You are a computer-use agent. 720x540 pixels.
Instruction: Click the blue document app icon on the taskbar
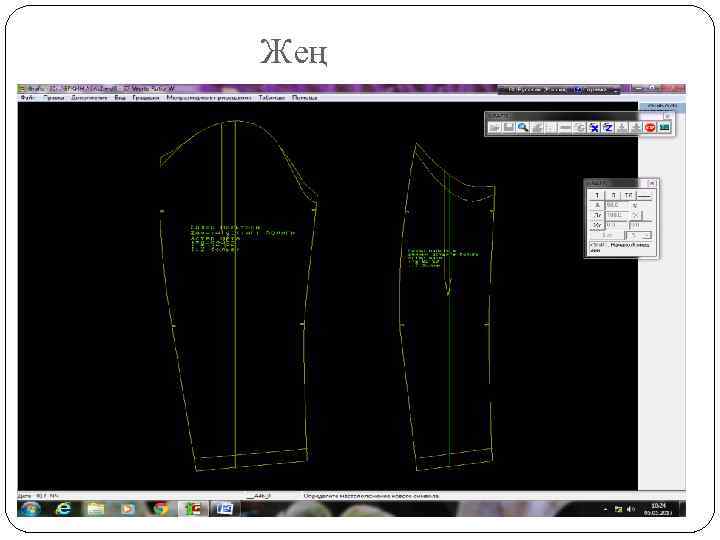225,509
